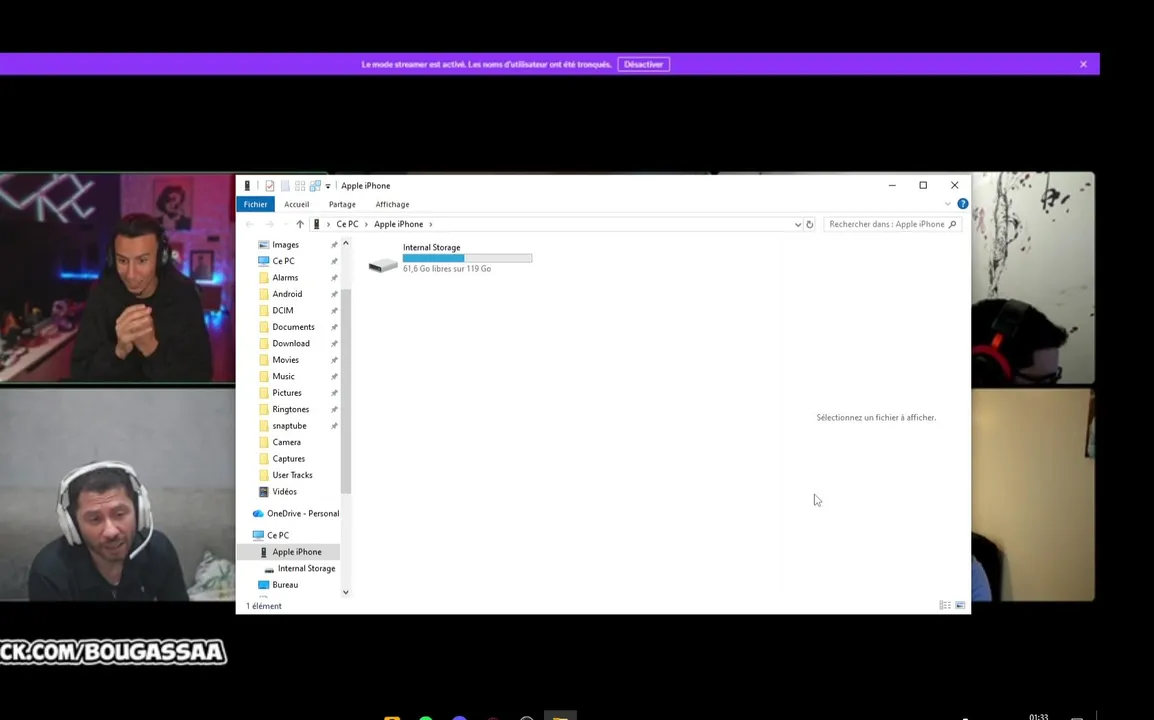Viewport: 1154px width, 720px height.
Task: Click the iPhone device icon in the title bar
Action: (x=247, y=186)
